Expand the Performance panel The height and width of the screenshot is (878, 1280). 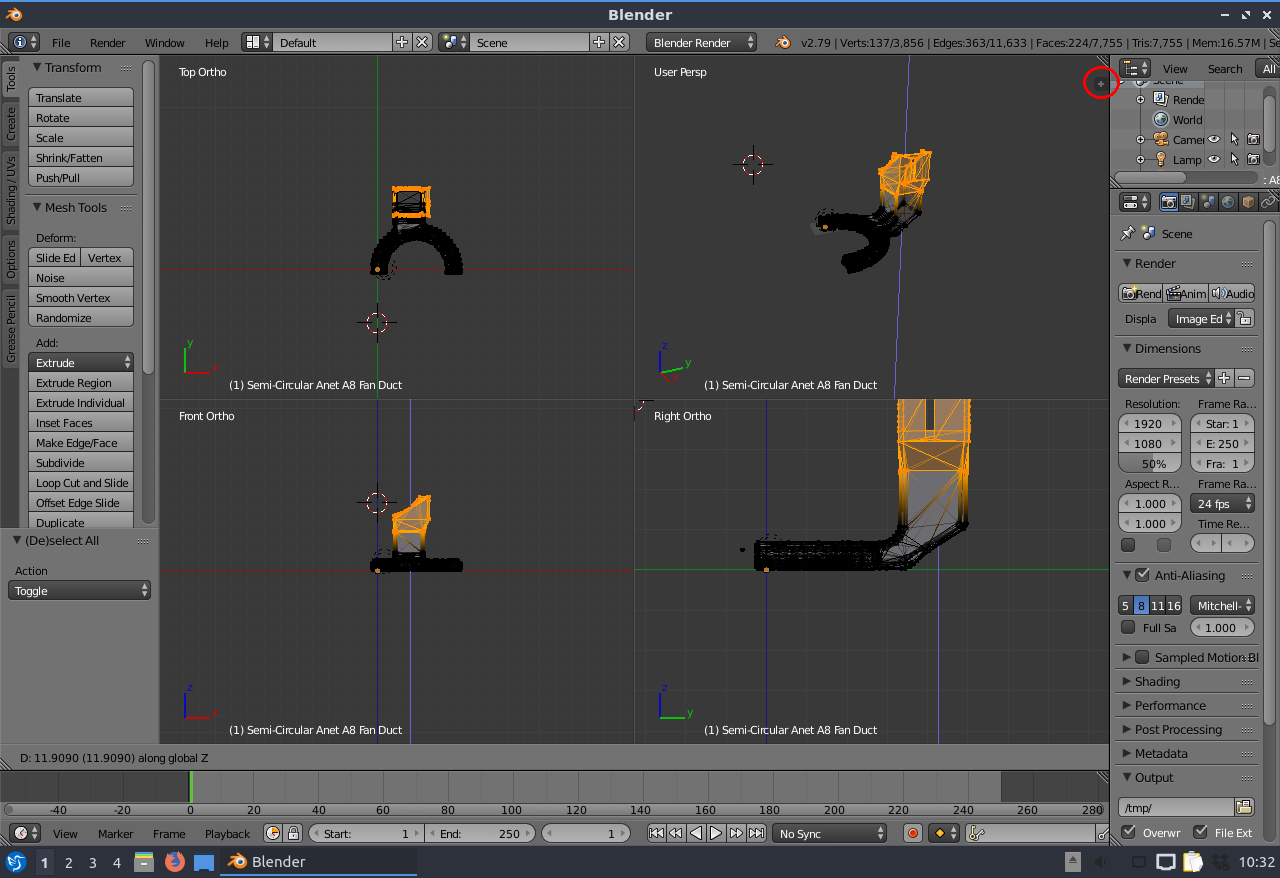click(1170, 705)
